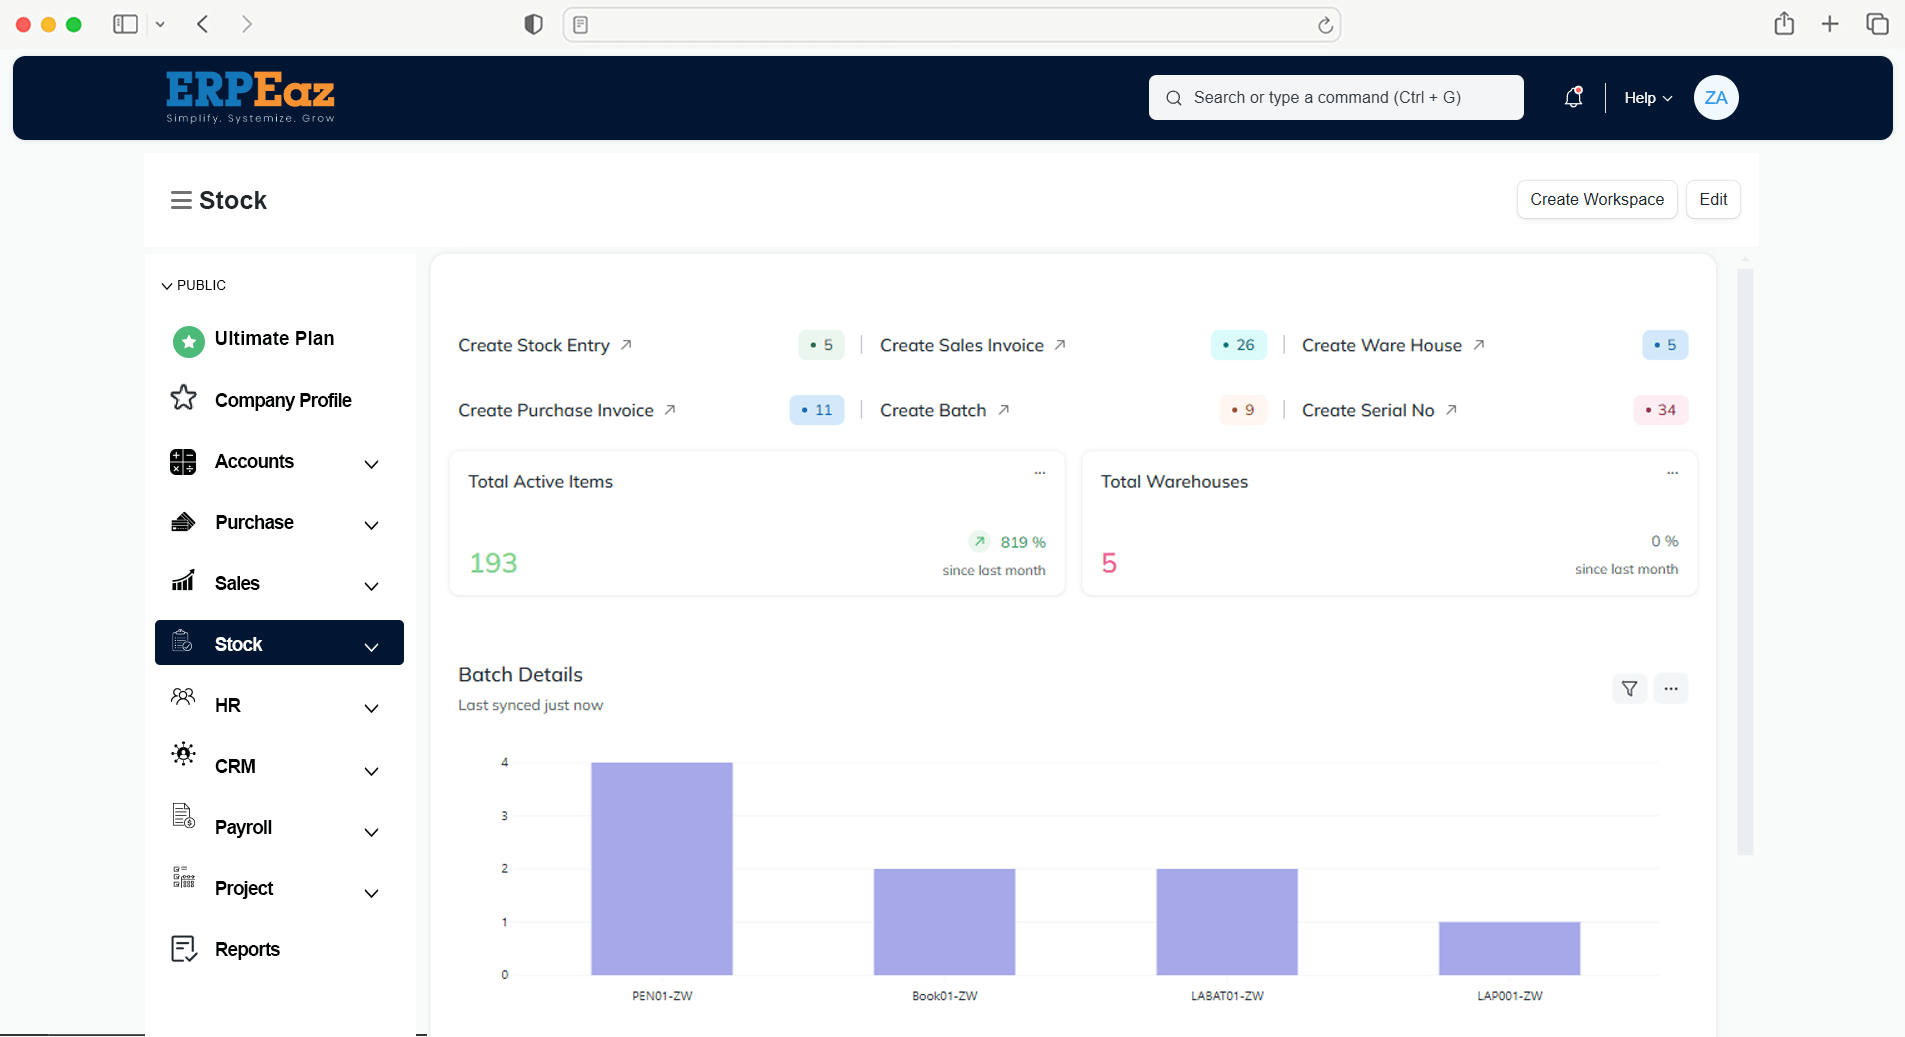Screen dimensions: 1905x1037
Task: Click the Total Warehouses options ellipsis
Action: pos(1672,472)
